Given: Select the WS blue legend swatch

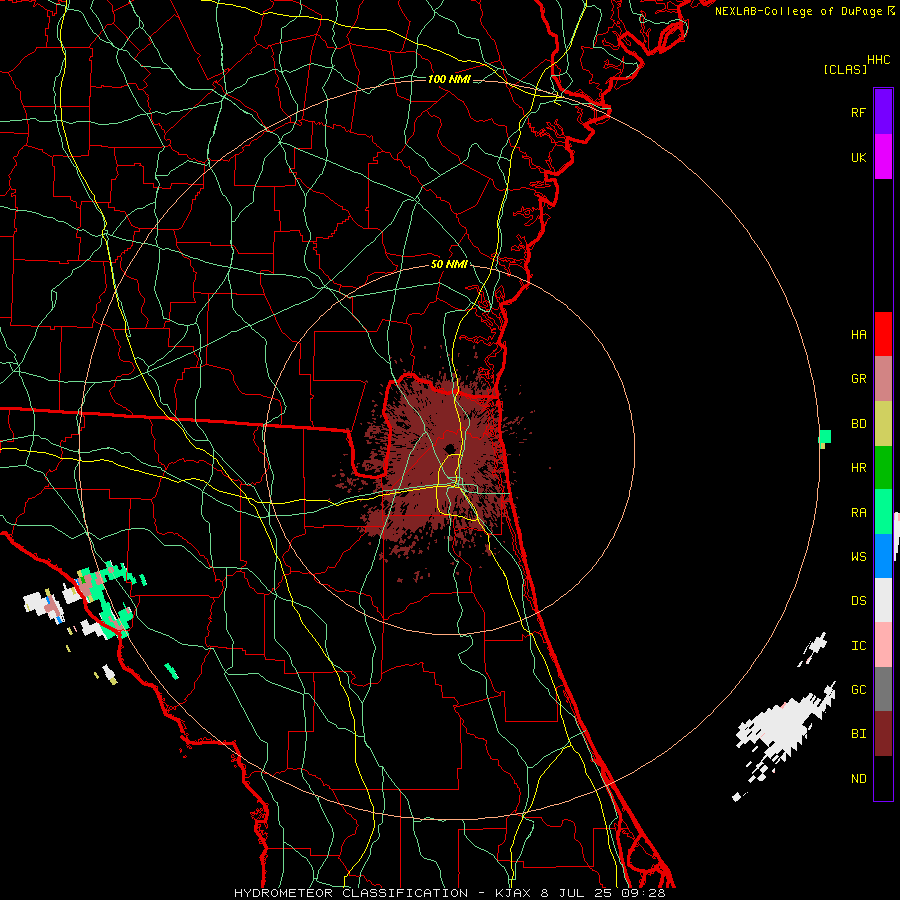Looking at the screenshot, I should tap(883, 556).
